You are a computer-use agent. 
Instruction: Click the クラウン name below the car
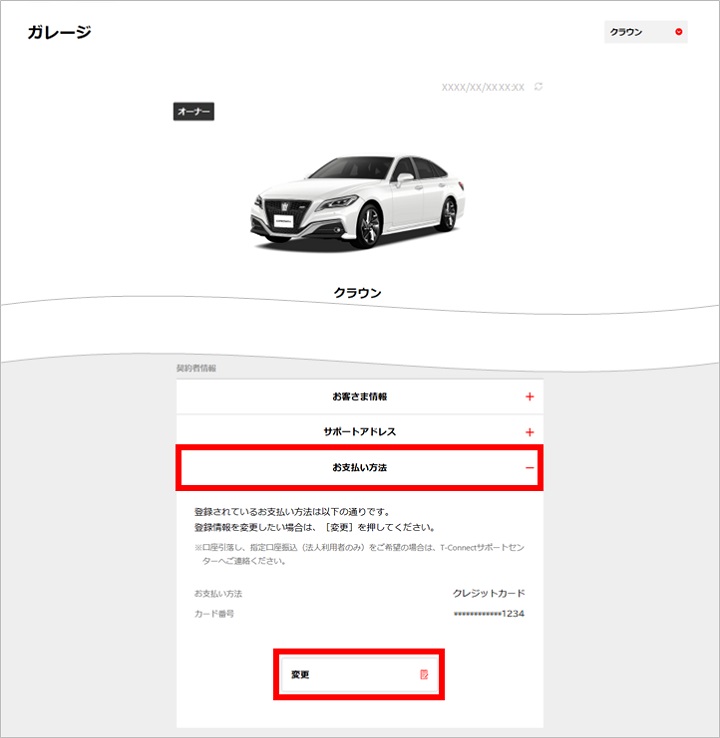pyautogui.click(x=357, y=293)
